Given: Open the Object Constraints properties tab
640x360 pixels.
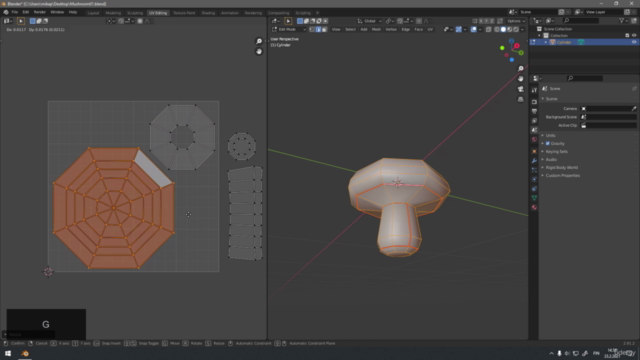Looking at the screenshot, I should pyautogui.click(x=534, y=189).
